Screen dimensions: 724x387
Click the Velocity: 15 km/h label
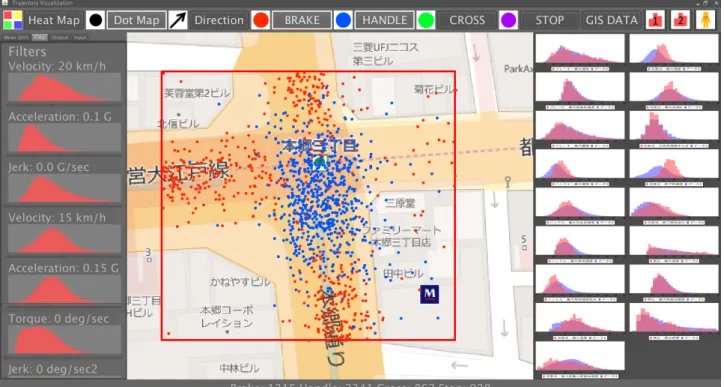point(57,218)
